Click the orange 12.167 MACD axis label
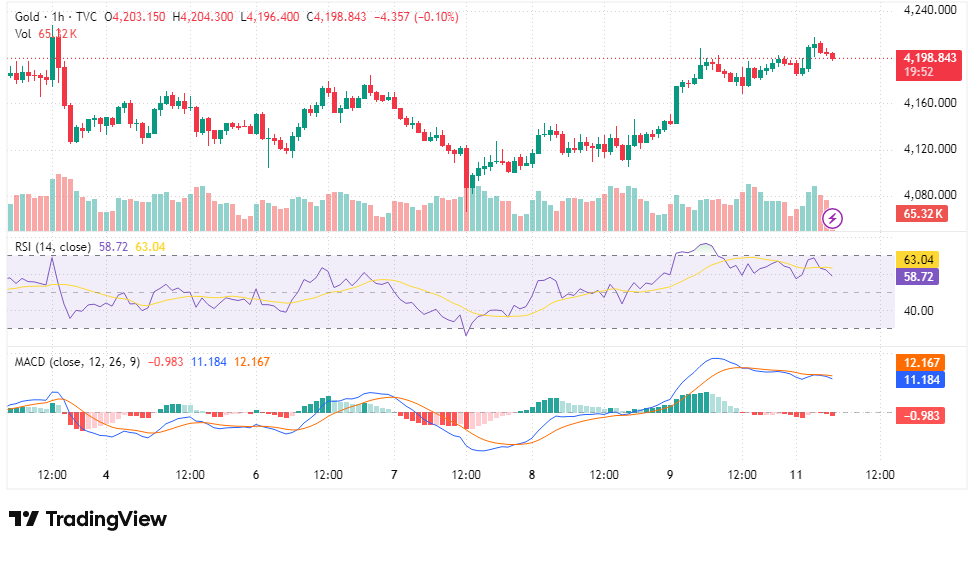 (921, 363)
